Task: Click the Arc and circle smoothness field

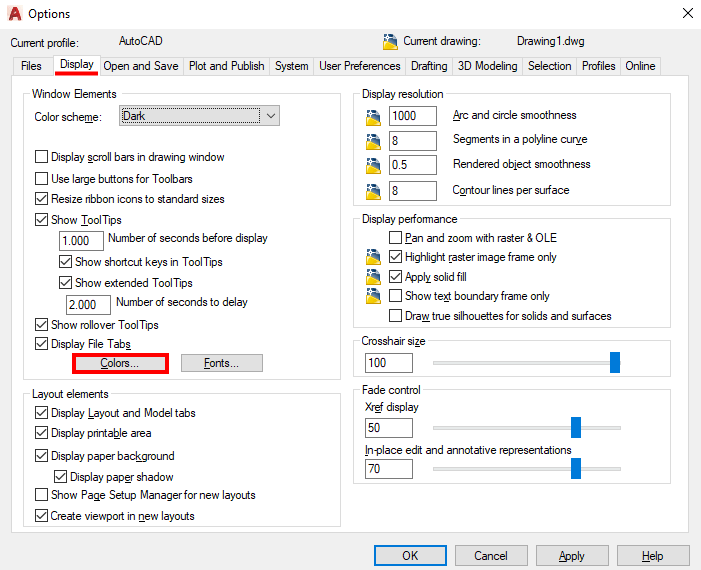Action: click(413, 116)
